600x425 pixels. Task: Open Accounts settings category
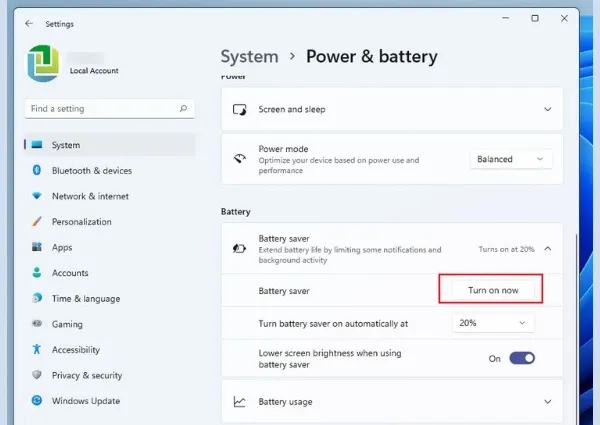click(110, 273)
